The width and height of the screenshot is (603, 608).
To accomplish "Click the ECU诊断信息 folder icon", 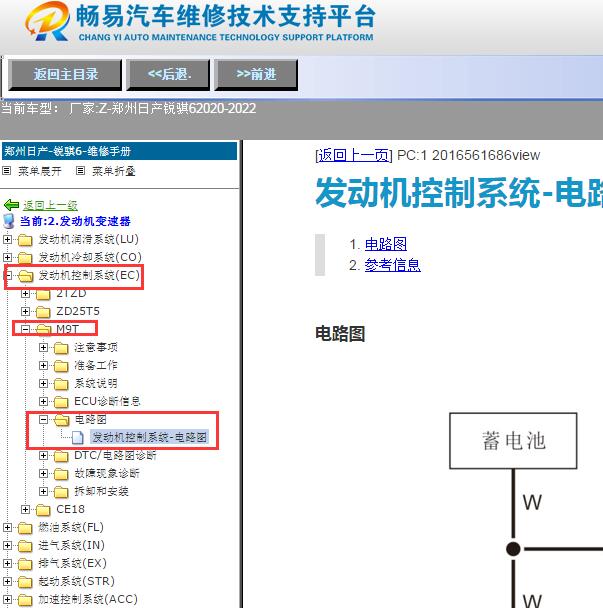I will (61, 402).
